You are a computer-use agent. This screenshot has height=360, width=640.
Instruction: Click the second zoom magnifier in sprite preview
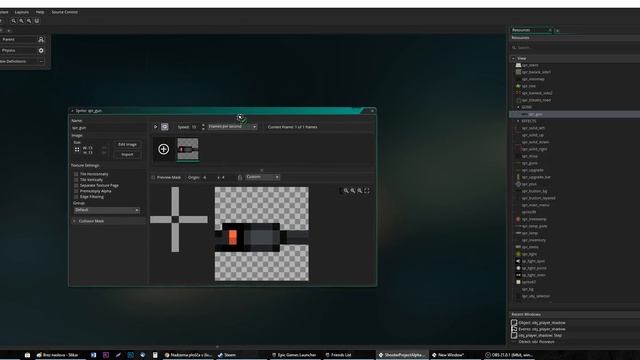[353, 191]
